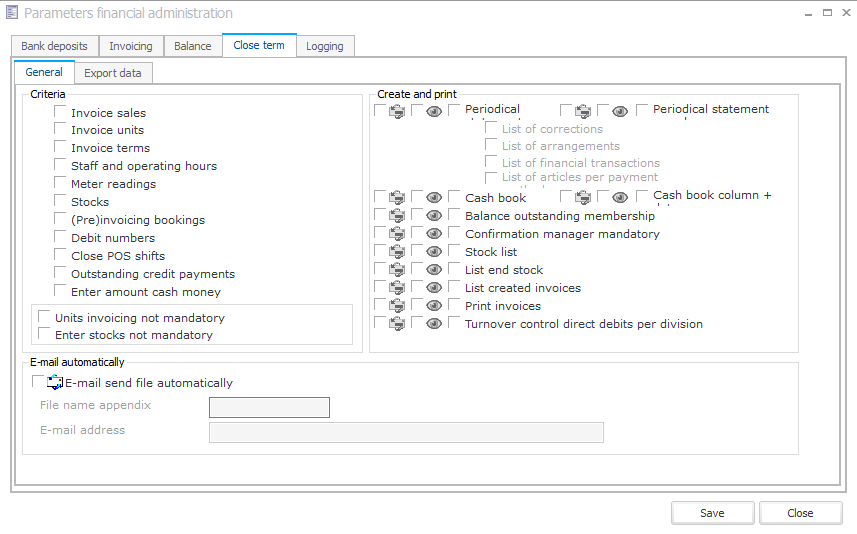Click printer icon beside Cash book column +
This screenshot has width=857, height=534.
point(583,197)
